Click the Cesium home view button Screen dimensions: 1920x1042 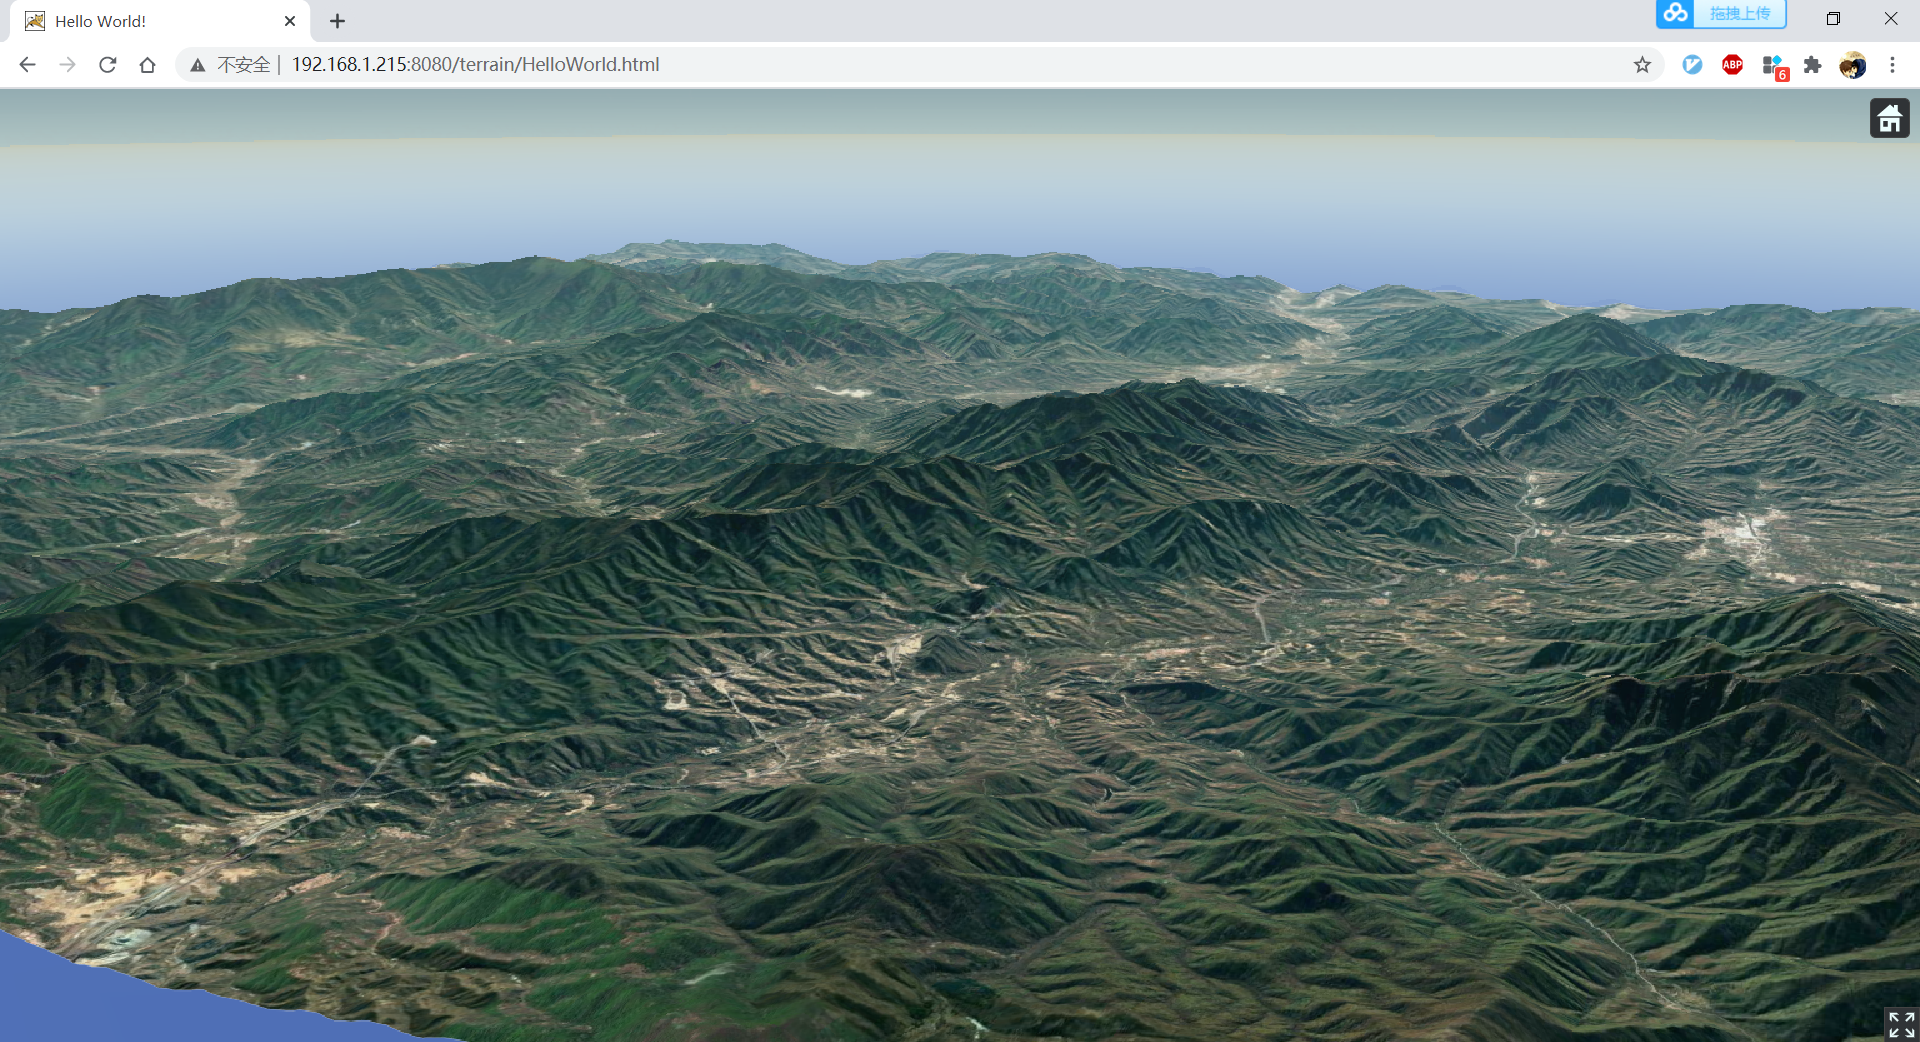pos(1889,118)
